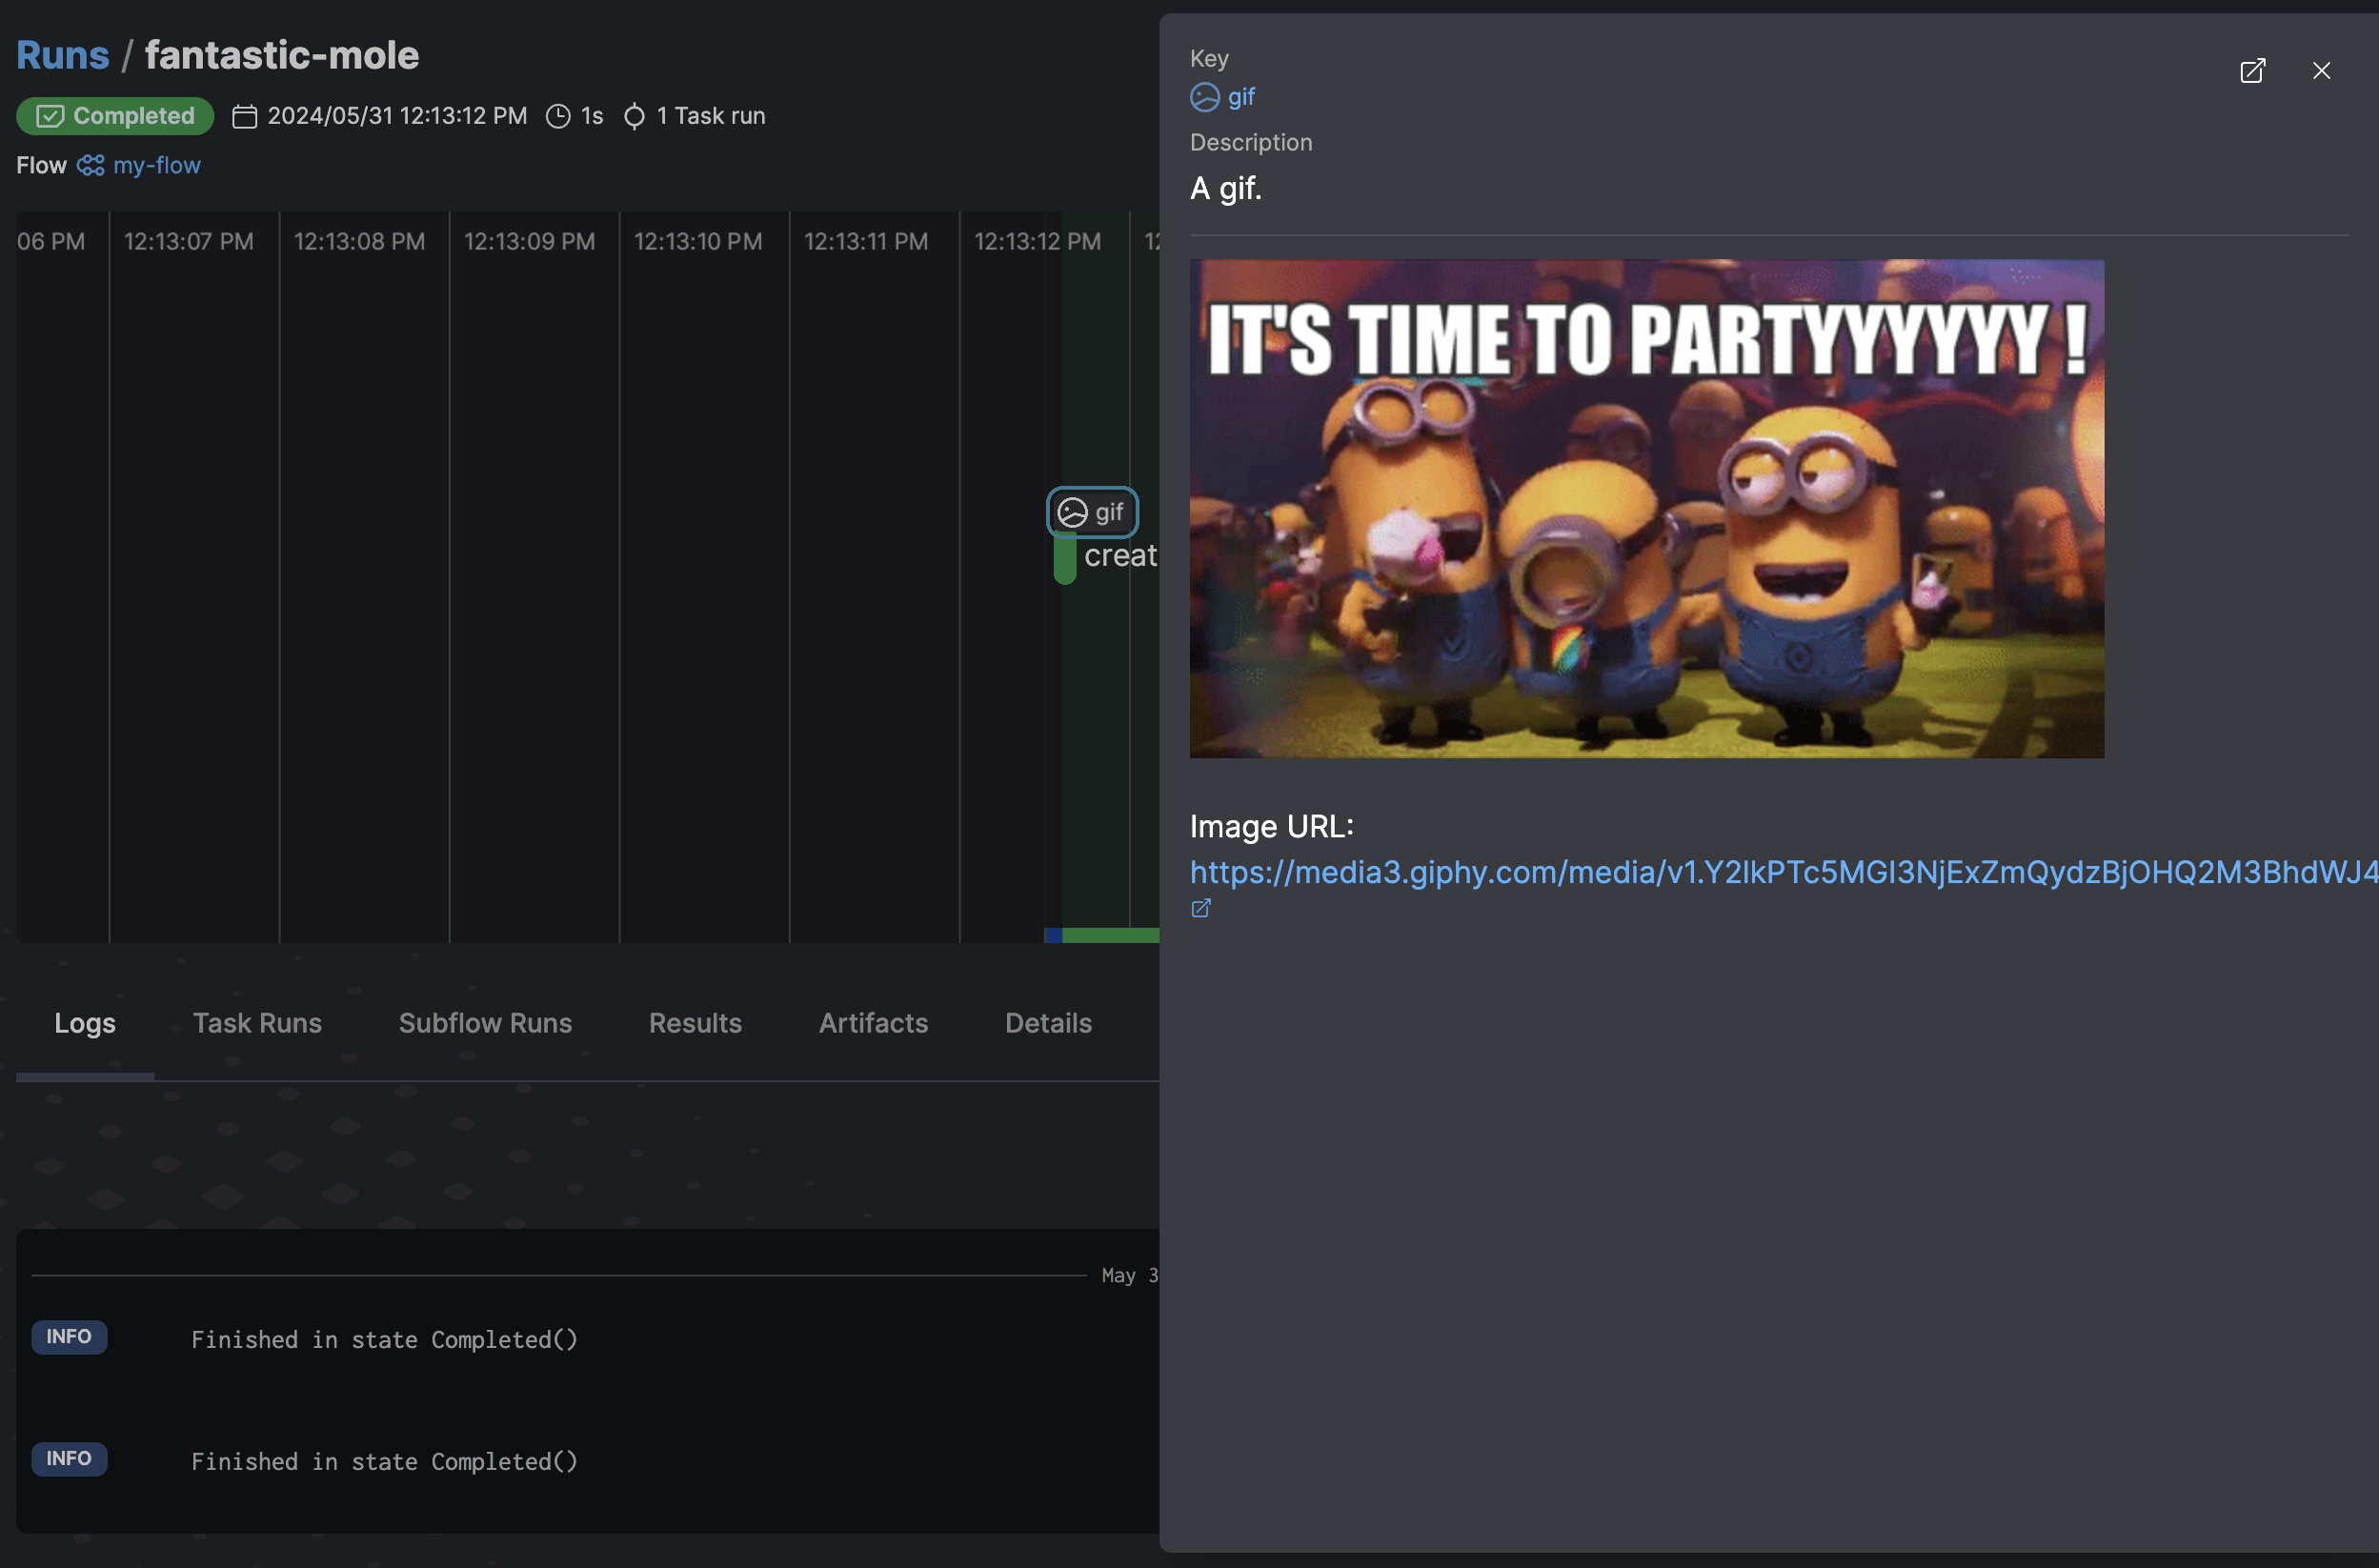Screen dimensions: 2379x1568
Task: Click the flow icon beside my-flow
Action: pos(90,165)
